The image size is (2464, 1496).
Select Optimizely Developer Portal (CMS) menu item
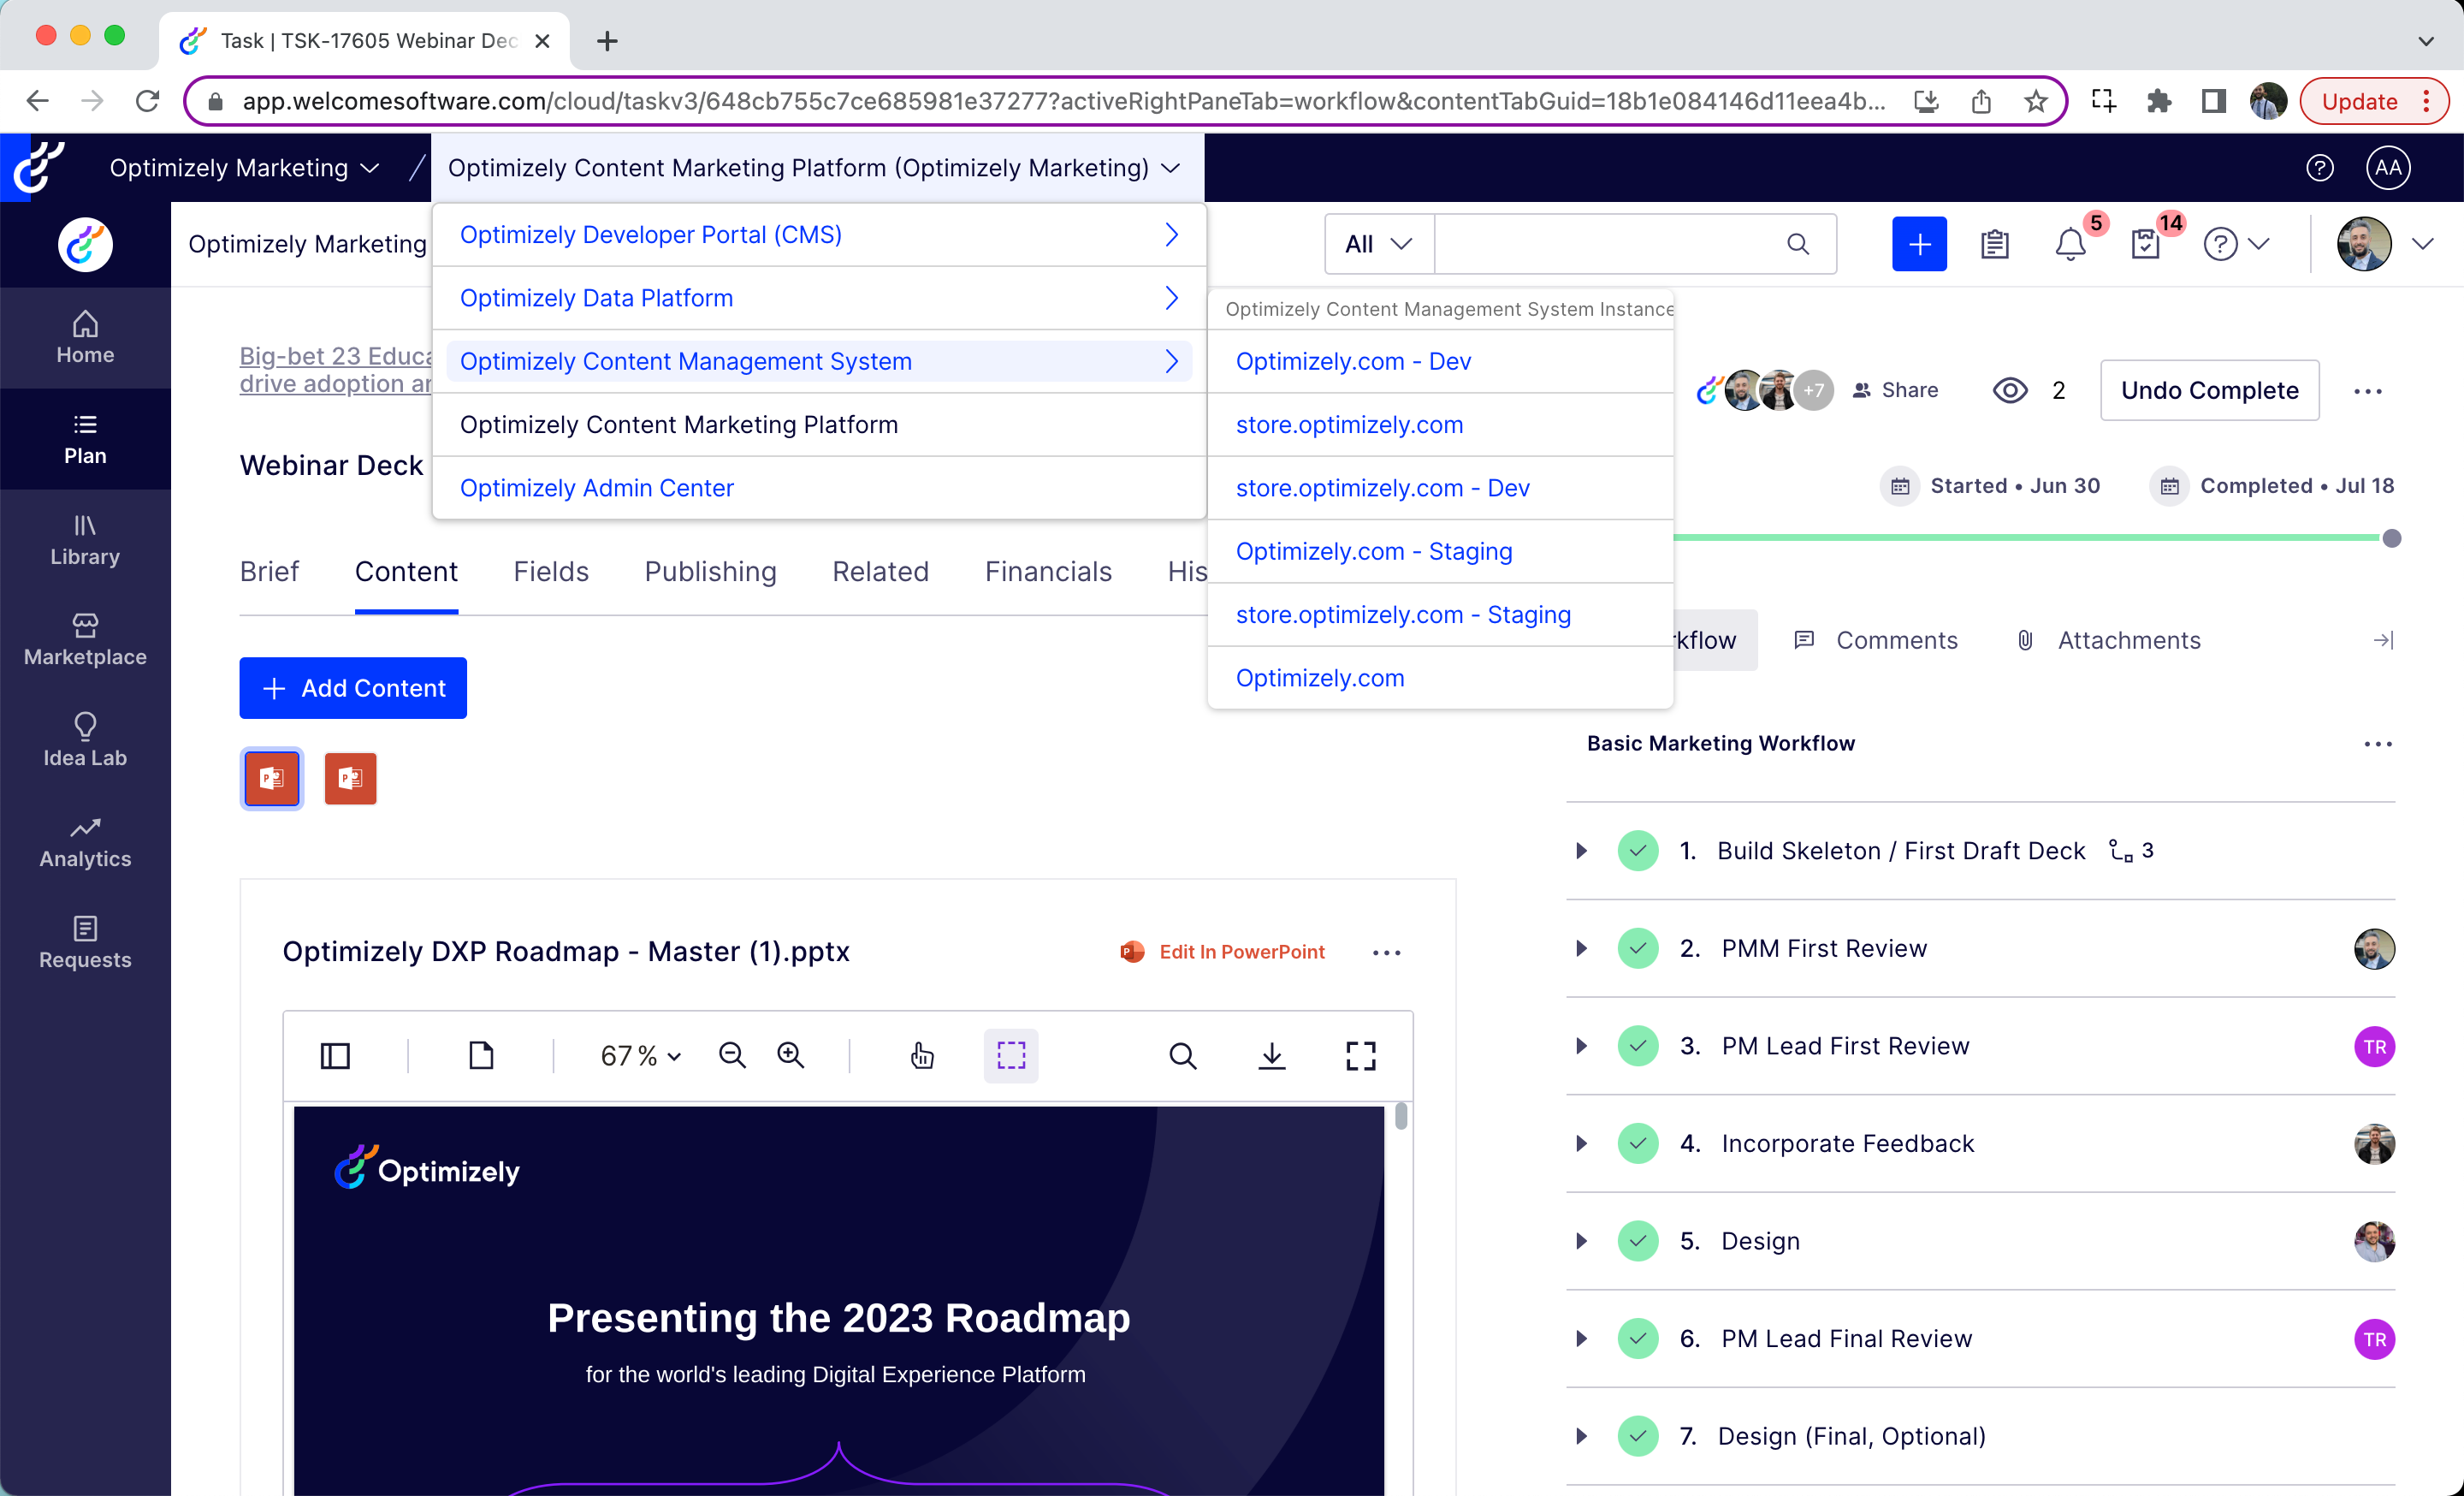[x=819, y=235]
